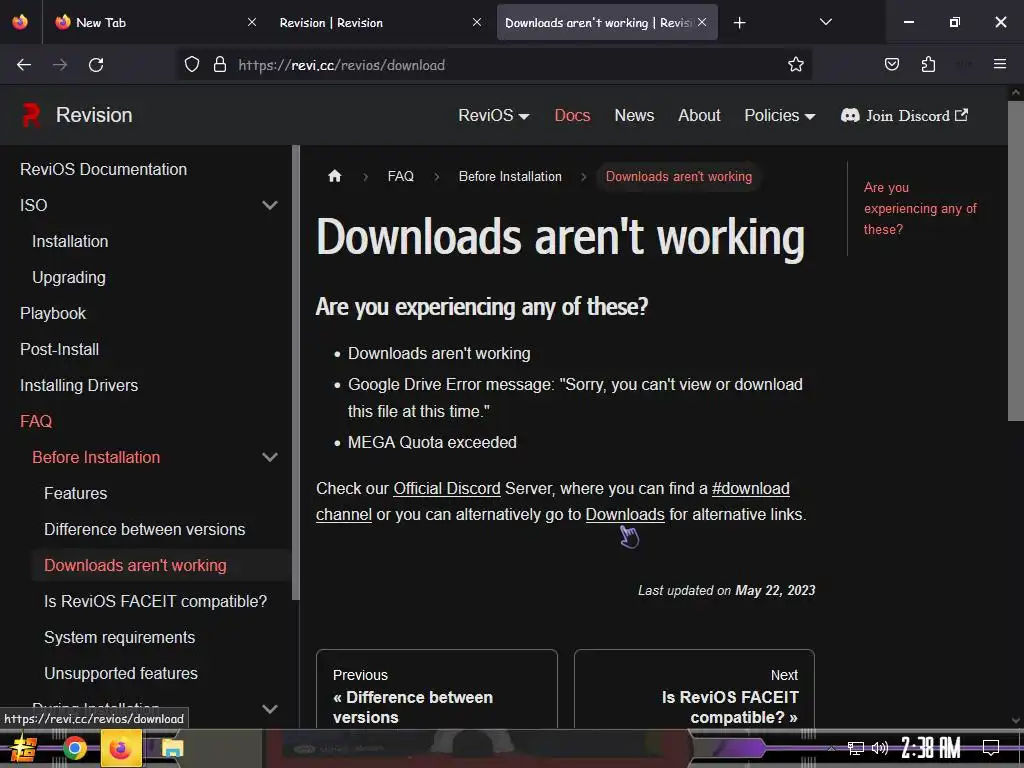Open FAQ in the sidebar

pyautogui.click(x=36, y=421)
